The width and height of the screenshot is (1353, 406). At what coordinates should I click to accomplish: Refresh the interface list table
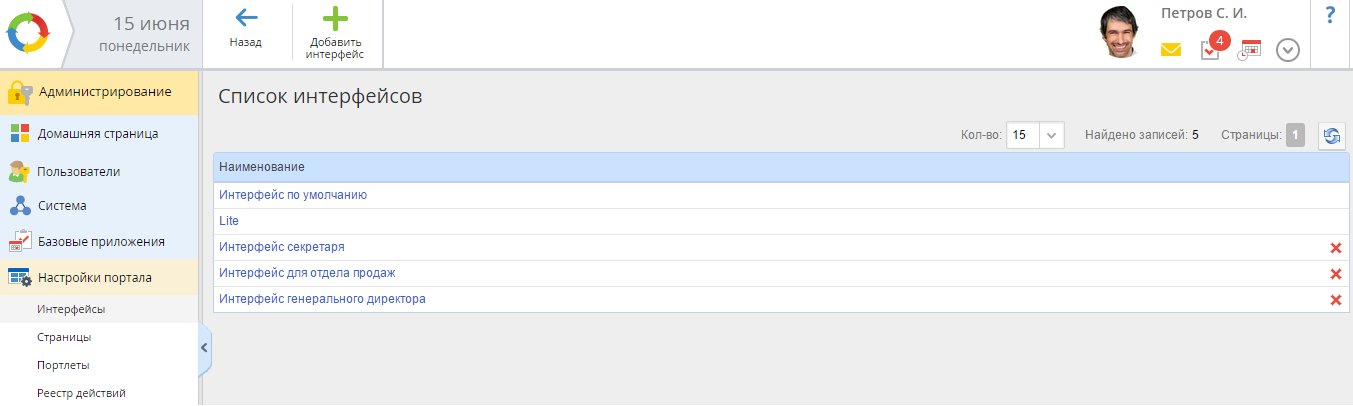1331,135
